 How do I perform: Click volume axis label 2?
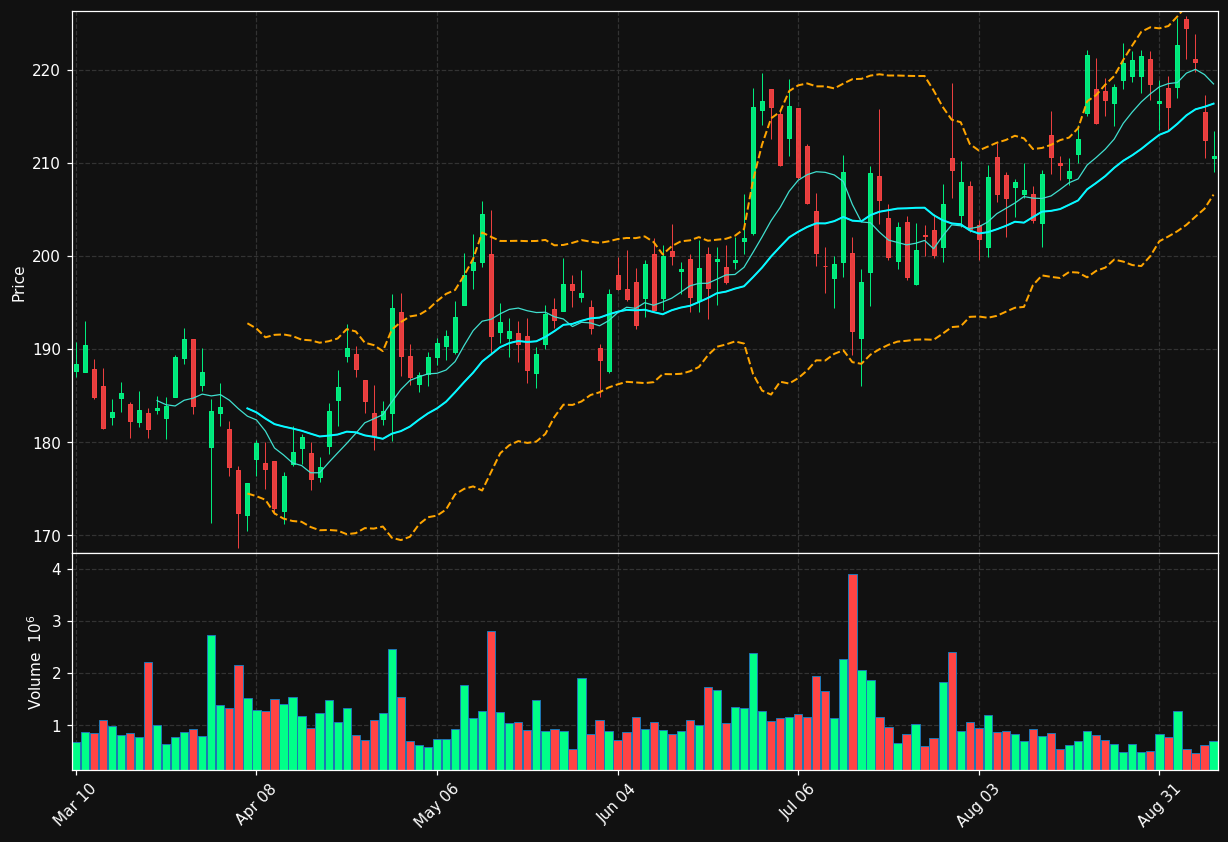pos(57,673)
